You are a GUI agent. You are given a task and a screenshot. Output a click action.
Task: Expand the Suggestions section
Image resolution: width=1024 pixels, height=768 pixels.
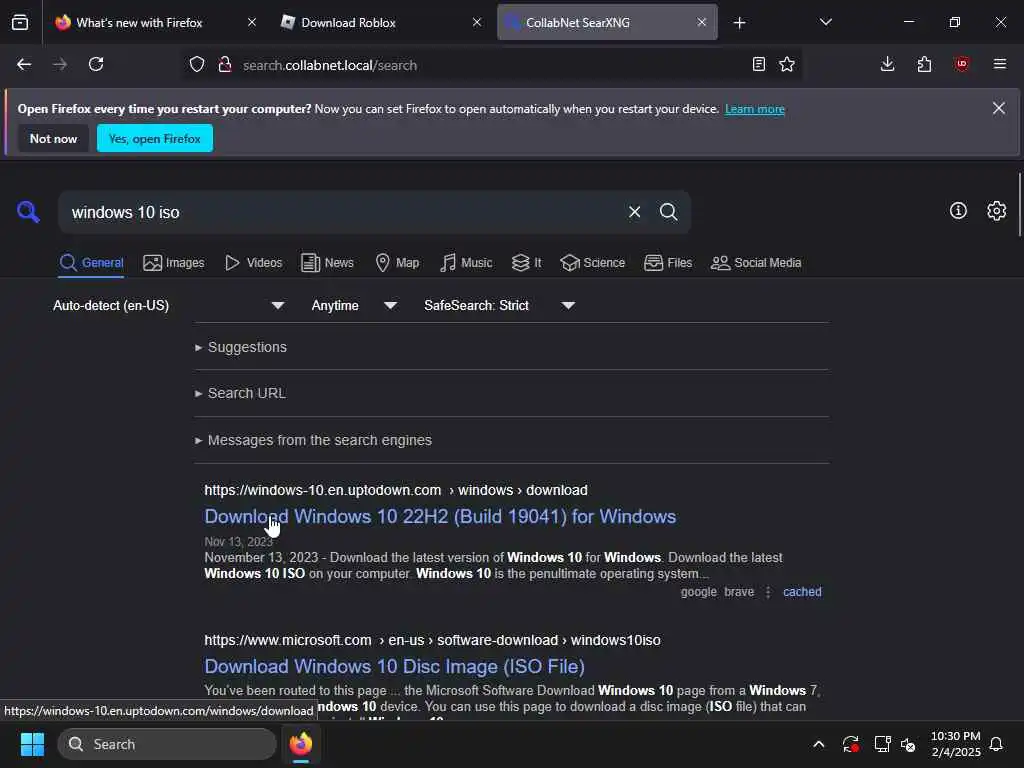coord(241,347)
